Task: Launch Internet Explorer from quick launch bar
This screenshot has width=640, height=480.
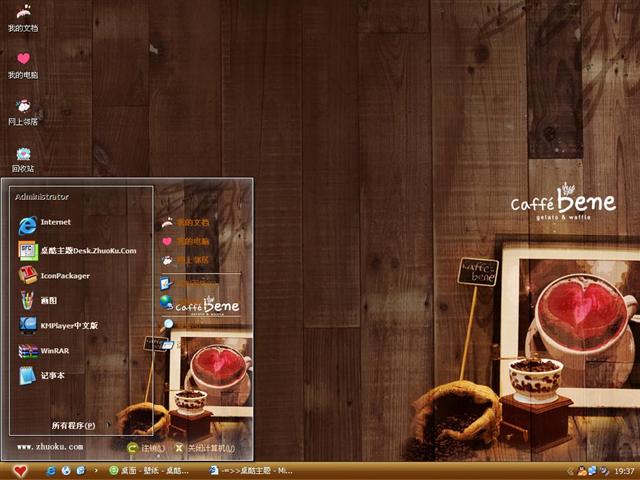Action: point(51,471)
